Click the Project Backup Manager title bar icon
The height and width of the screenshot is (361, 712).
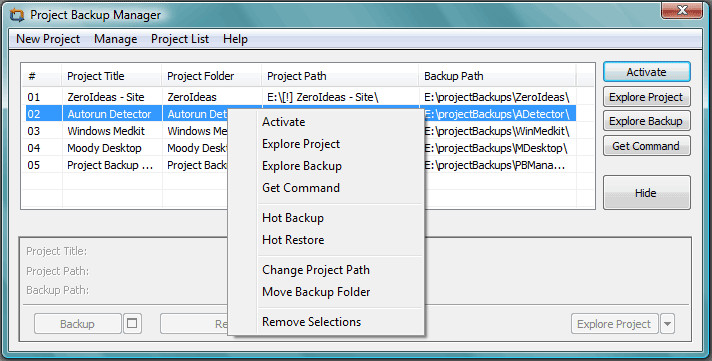pyautogui.click(x=17, y=15)
